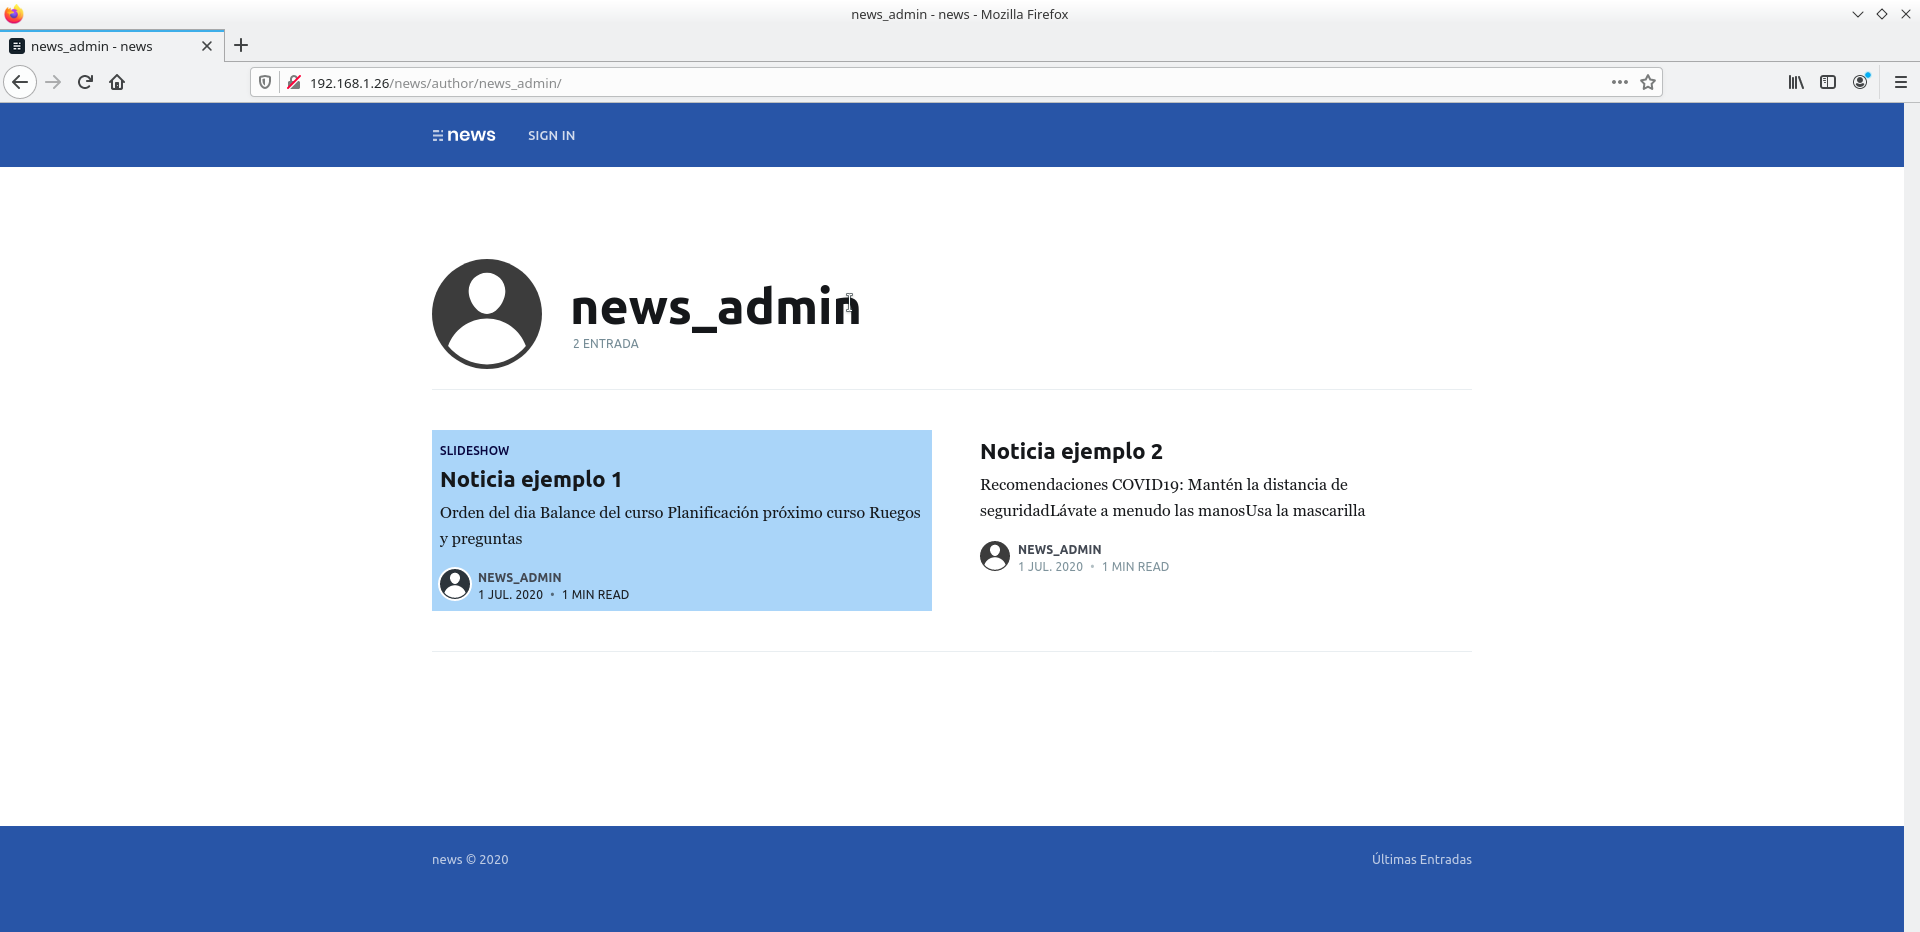Screen dimensions: 1920x932
Task: Click Últimas Entradas footer link
Action: 1421,860
